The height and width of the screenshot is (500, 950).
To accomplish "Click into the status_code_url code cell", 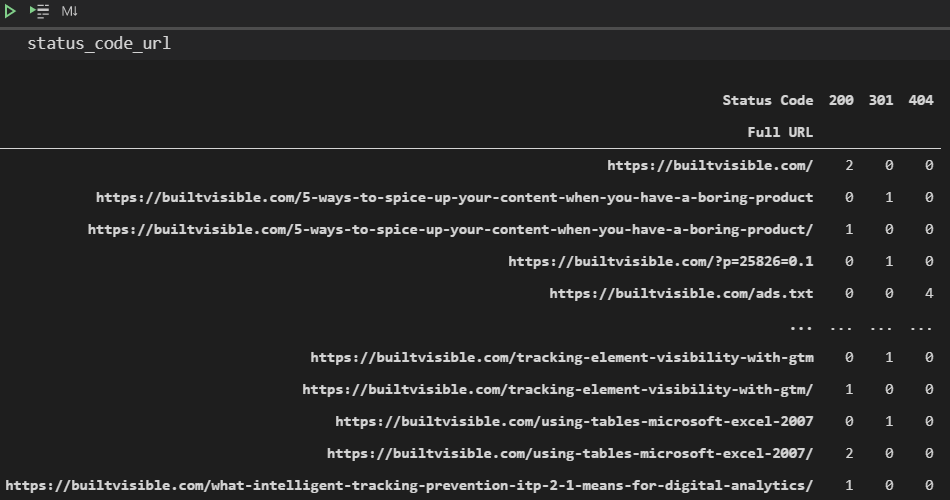I will coord(475,44).
